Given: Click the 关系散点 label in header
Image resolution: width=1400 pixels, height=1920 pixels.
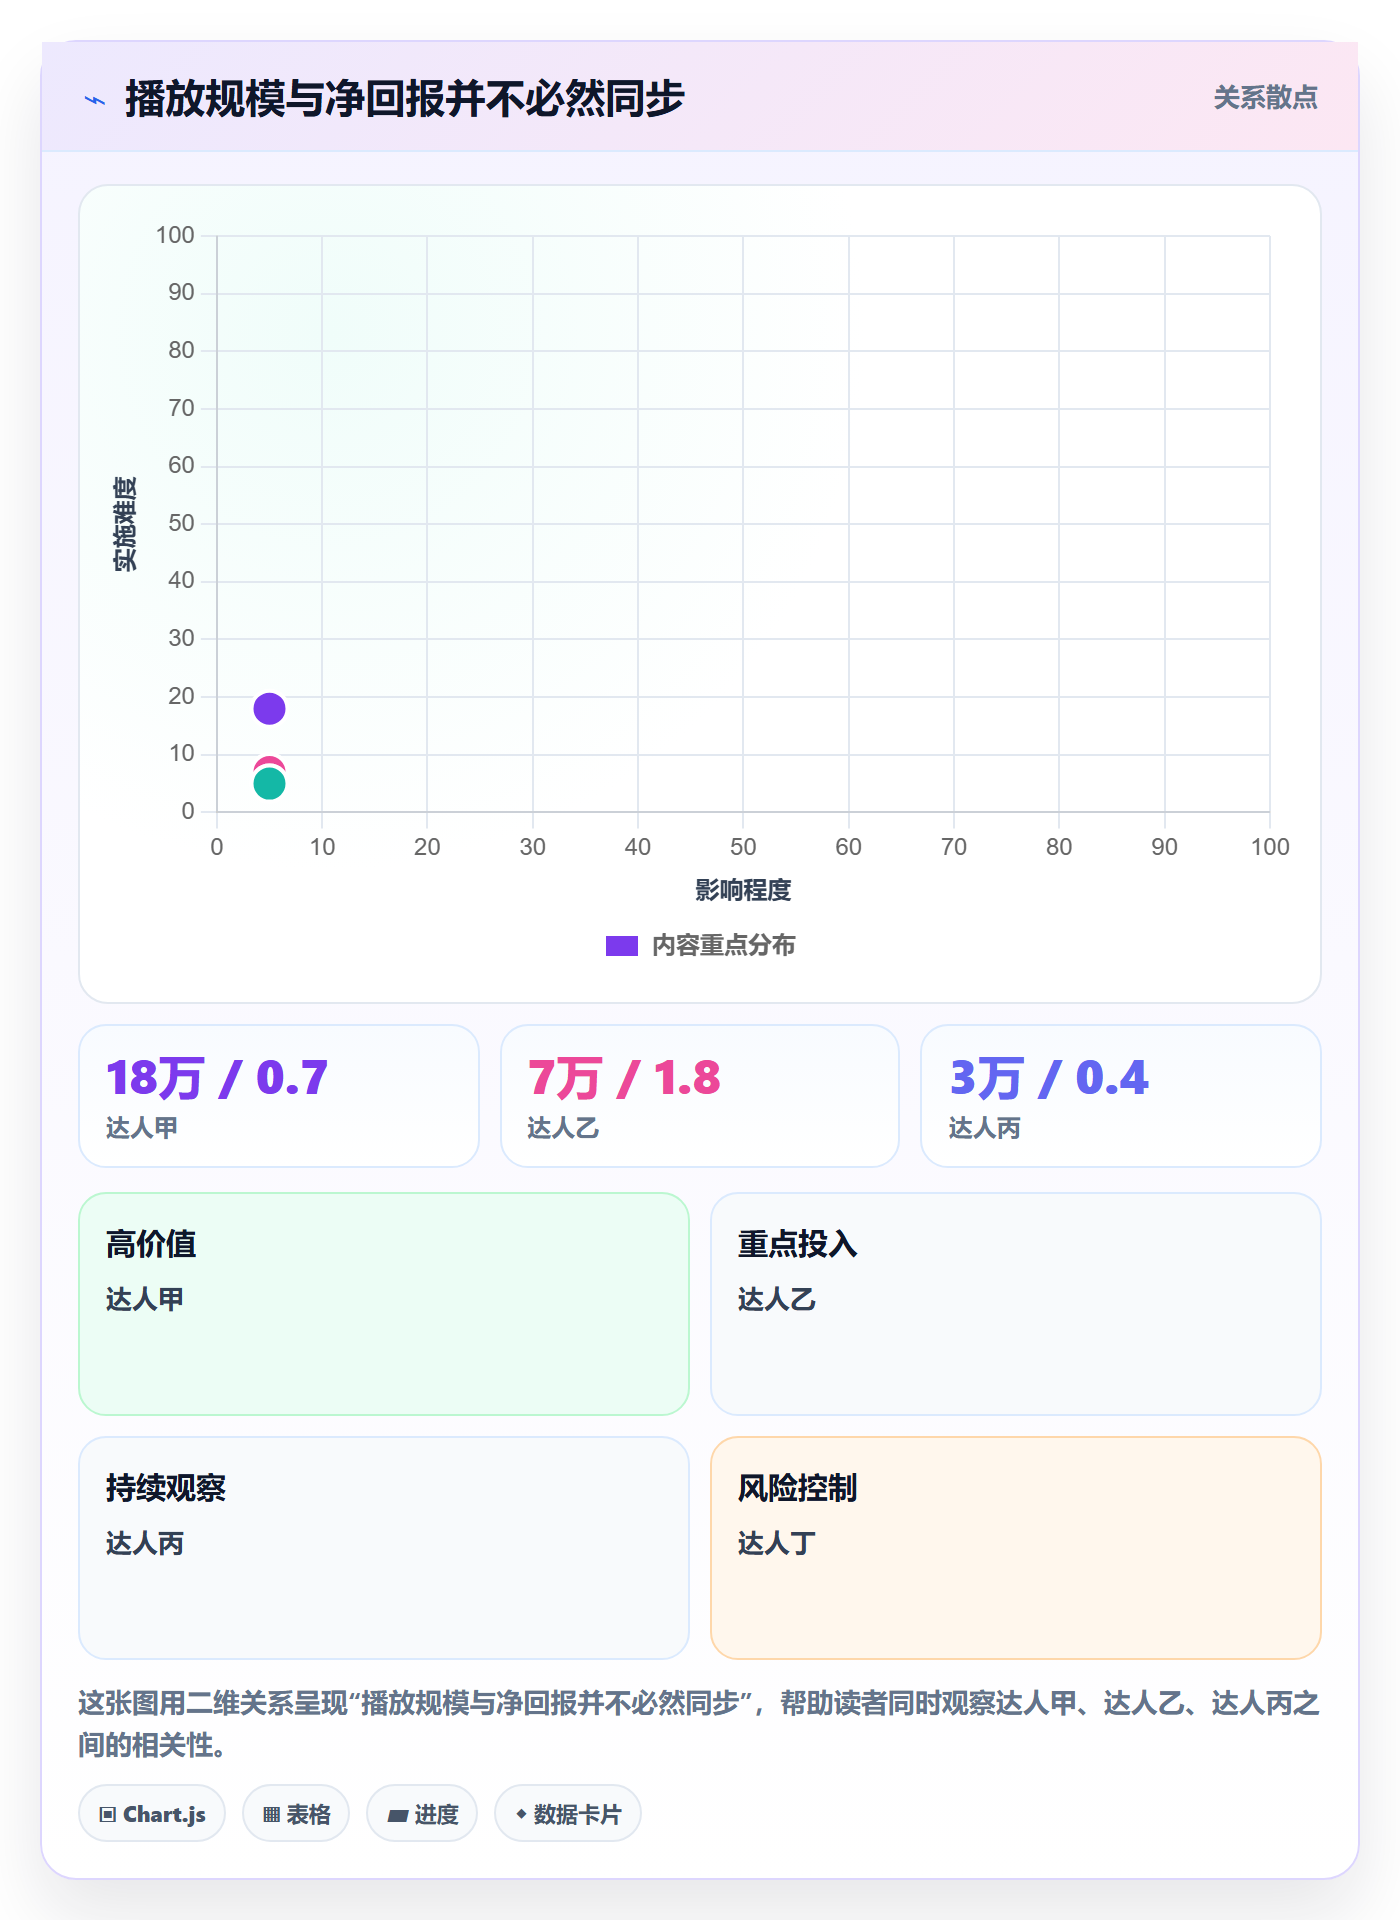Looking at the screenshot, I should [1265, 98].
